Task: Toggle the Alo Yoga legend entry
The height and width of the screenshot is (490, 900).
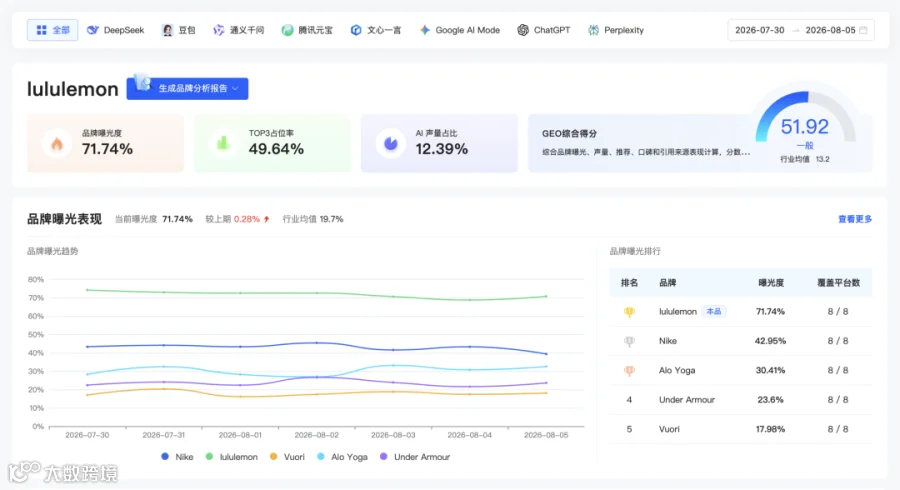Action: (x=342, y=457)
